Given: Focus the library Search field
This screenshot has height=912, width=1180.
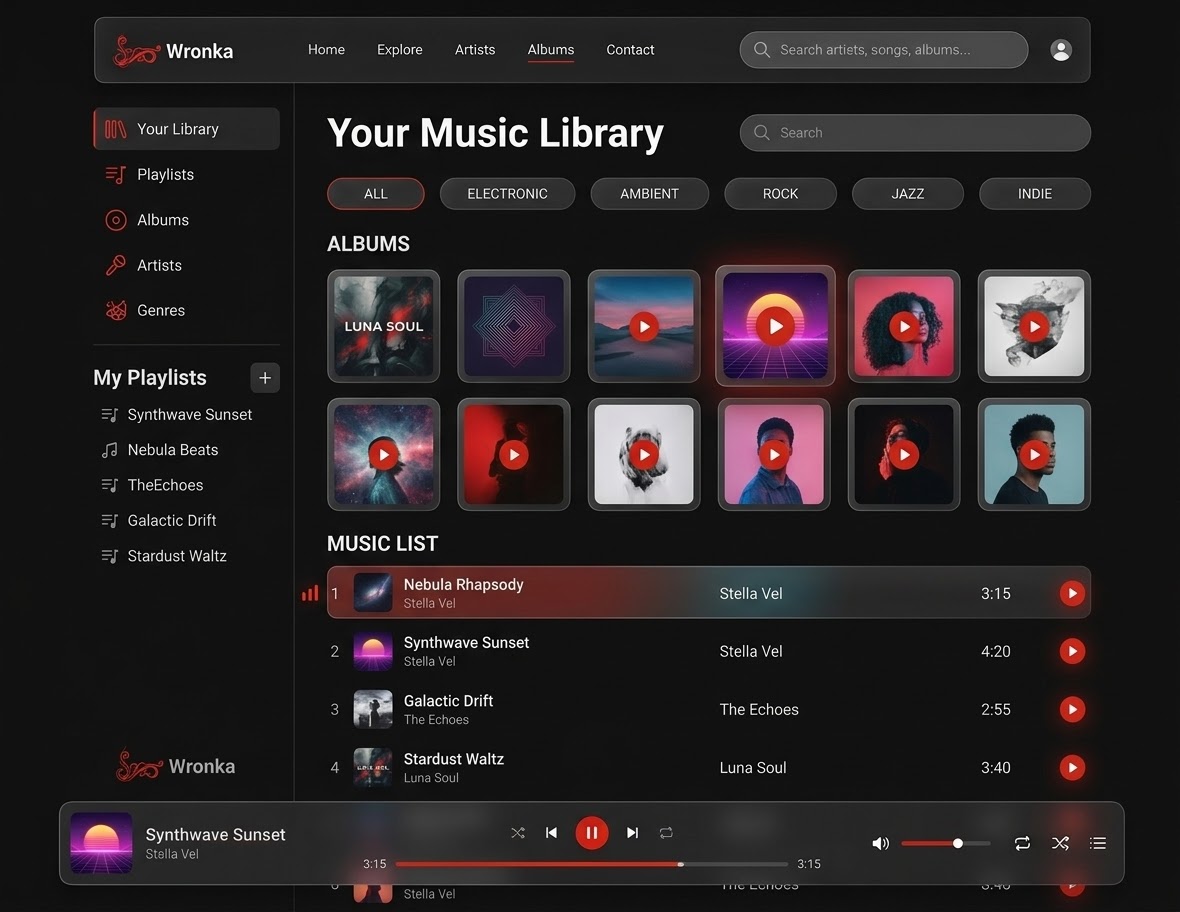Looking at the screenshot, I should point(915,132).
